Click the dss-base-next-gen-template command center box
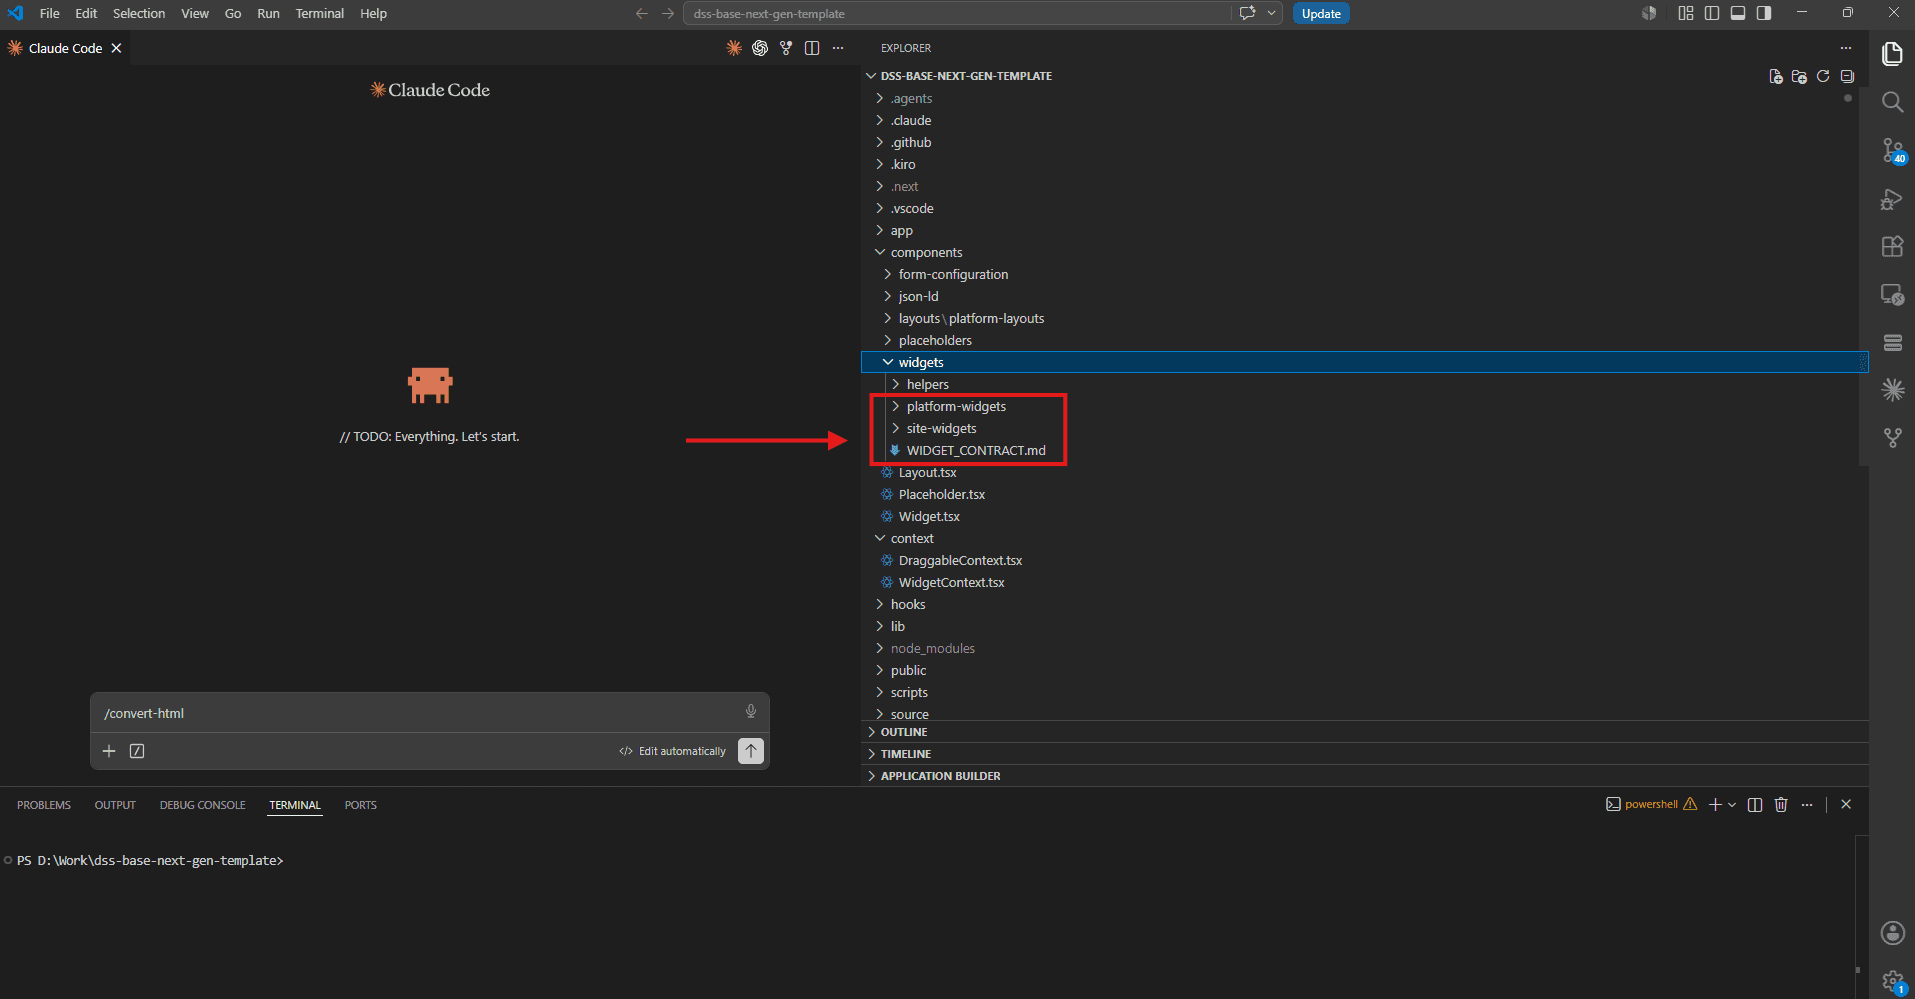Viewport: 1915px width, 999px height. [957, 13]
